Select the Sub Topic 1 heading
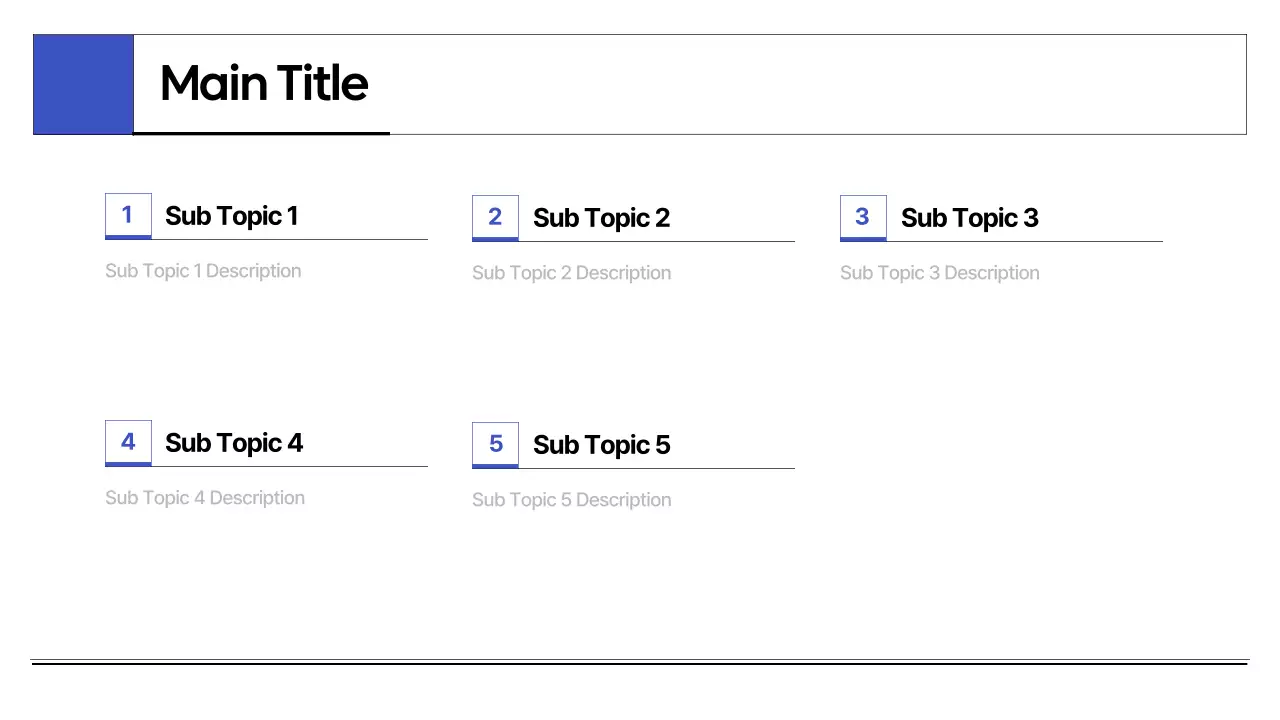 231,216
